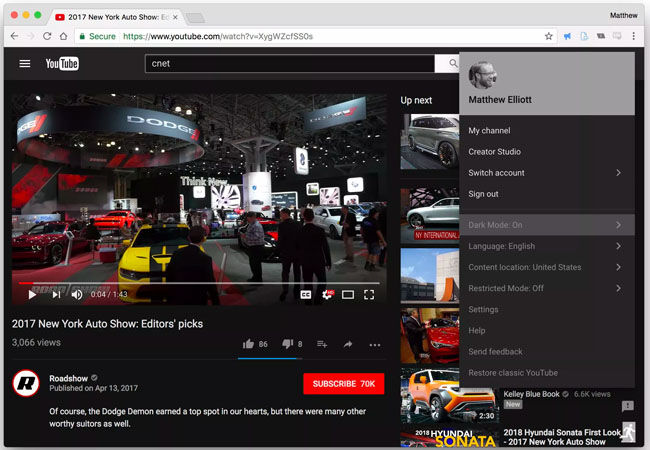The width and height of the screenshot is (650, 450).
Task: Expand Language: English option
Action: coord(547,246)
